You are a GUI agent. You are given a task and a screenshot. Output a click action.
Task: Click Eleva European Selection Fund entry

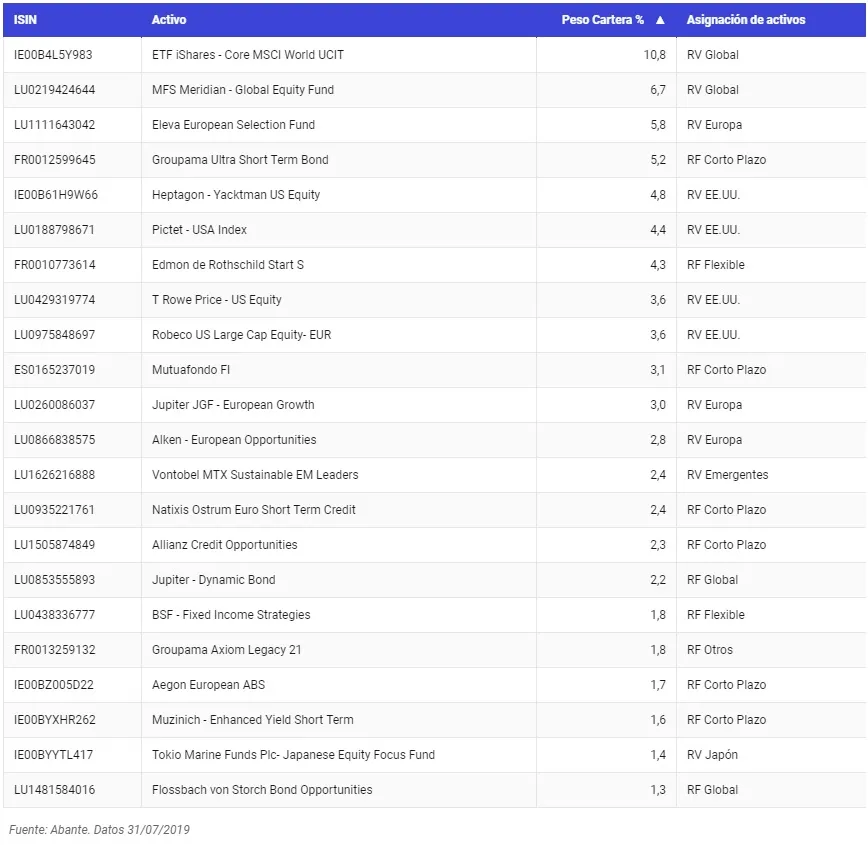pyautogui.click(x=233, y=125)
